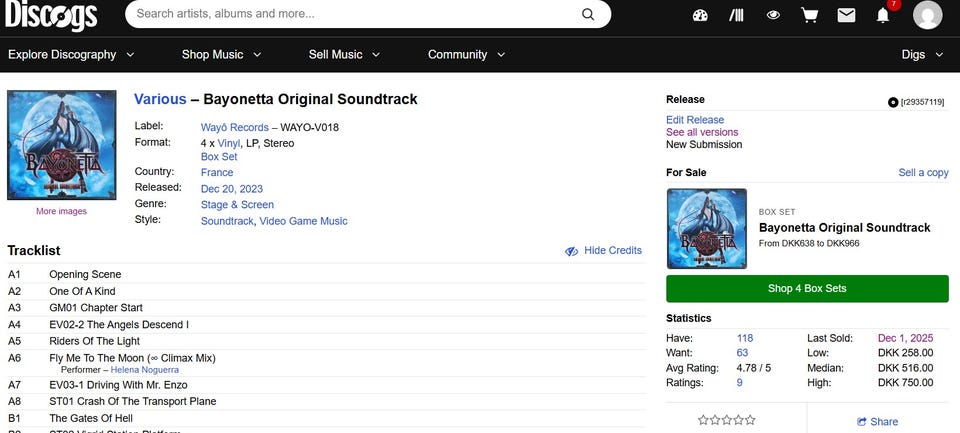Expand the Shop Music menu
The image size is (960, 433).
pos(222,55)
